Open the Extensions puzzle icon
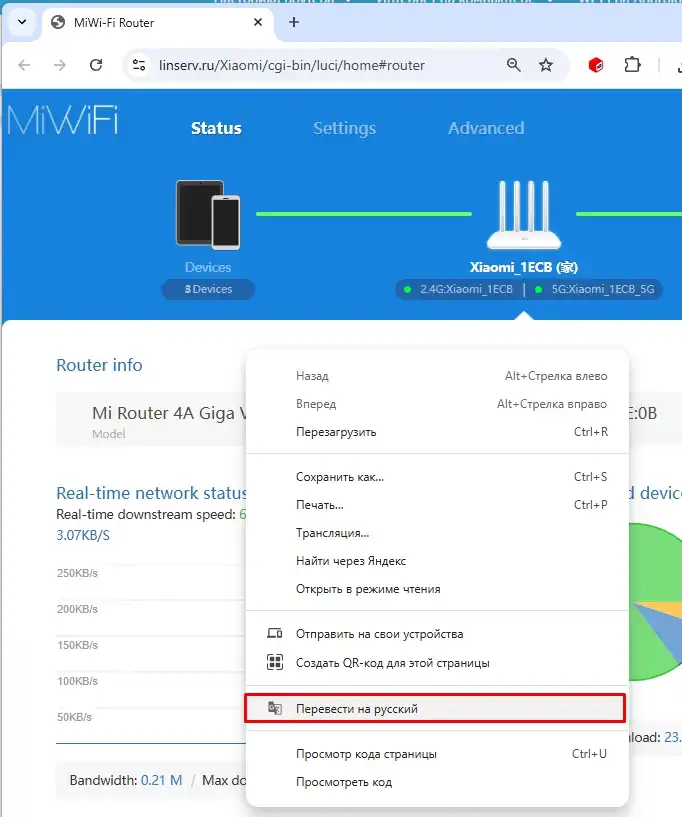The height and width of the screenshot is (817, 682). 632,65
